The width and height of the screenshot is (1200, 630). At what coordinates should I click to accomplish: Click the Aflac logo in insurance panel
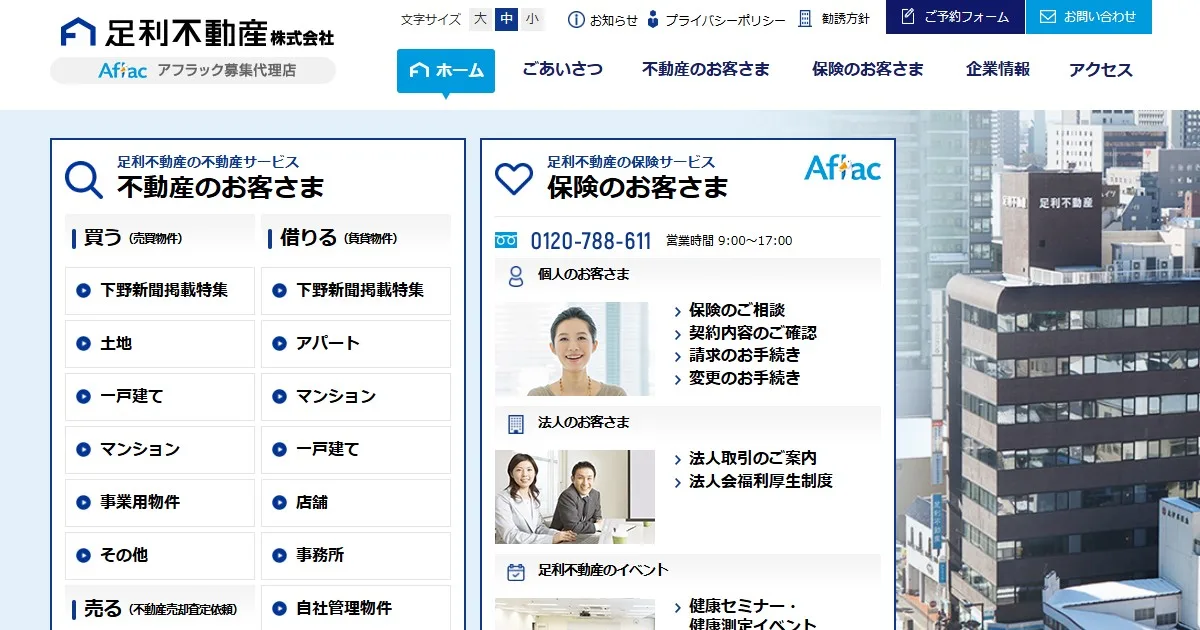pyautogui.click(x=842, y=167)
